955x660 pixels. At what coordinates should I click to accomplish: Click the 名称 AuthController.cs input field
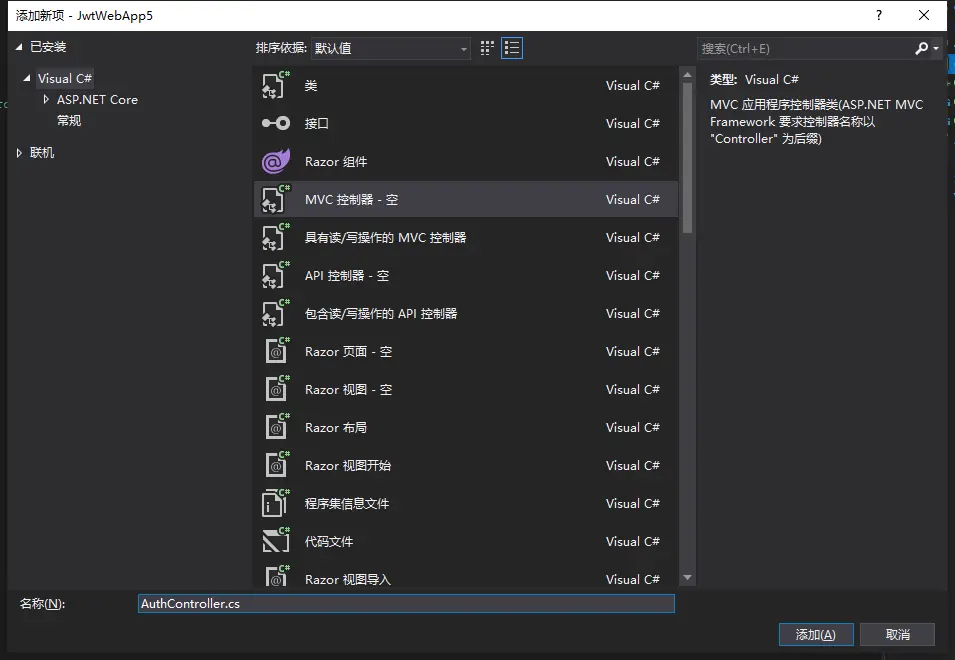point(406,603)
